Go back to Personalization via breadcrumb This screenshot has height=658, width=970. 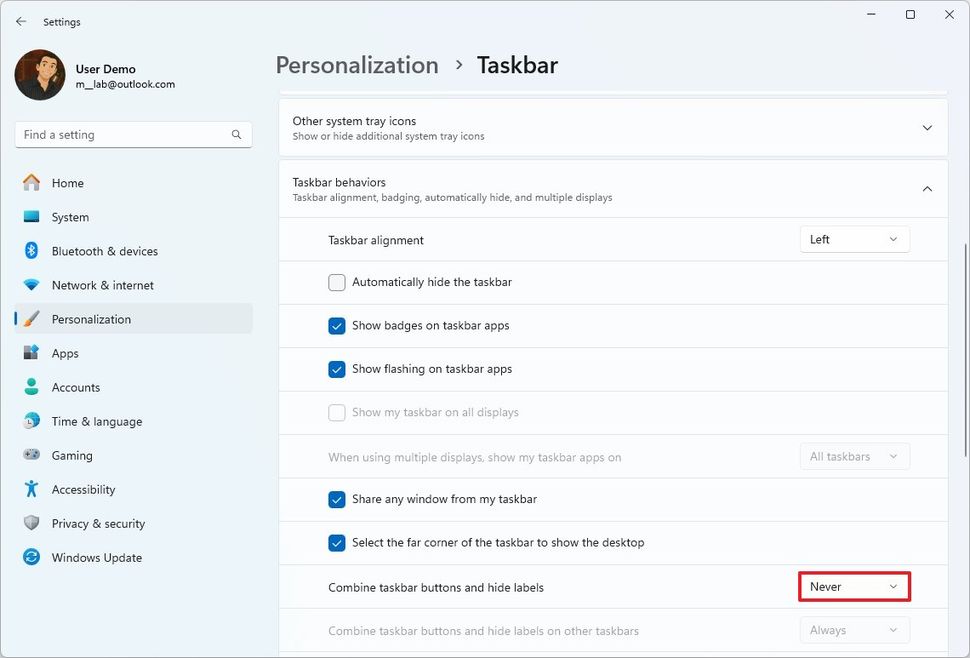pos(356,64)
